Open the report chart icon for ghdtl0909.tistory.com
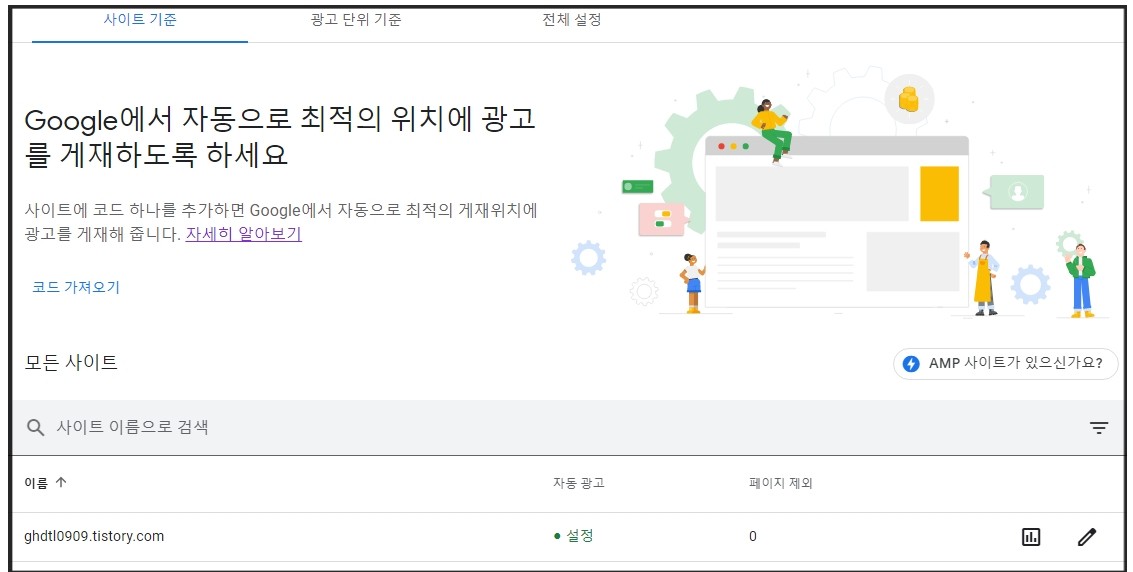1133x572 pixels. (1031, 537)
